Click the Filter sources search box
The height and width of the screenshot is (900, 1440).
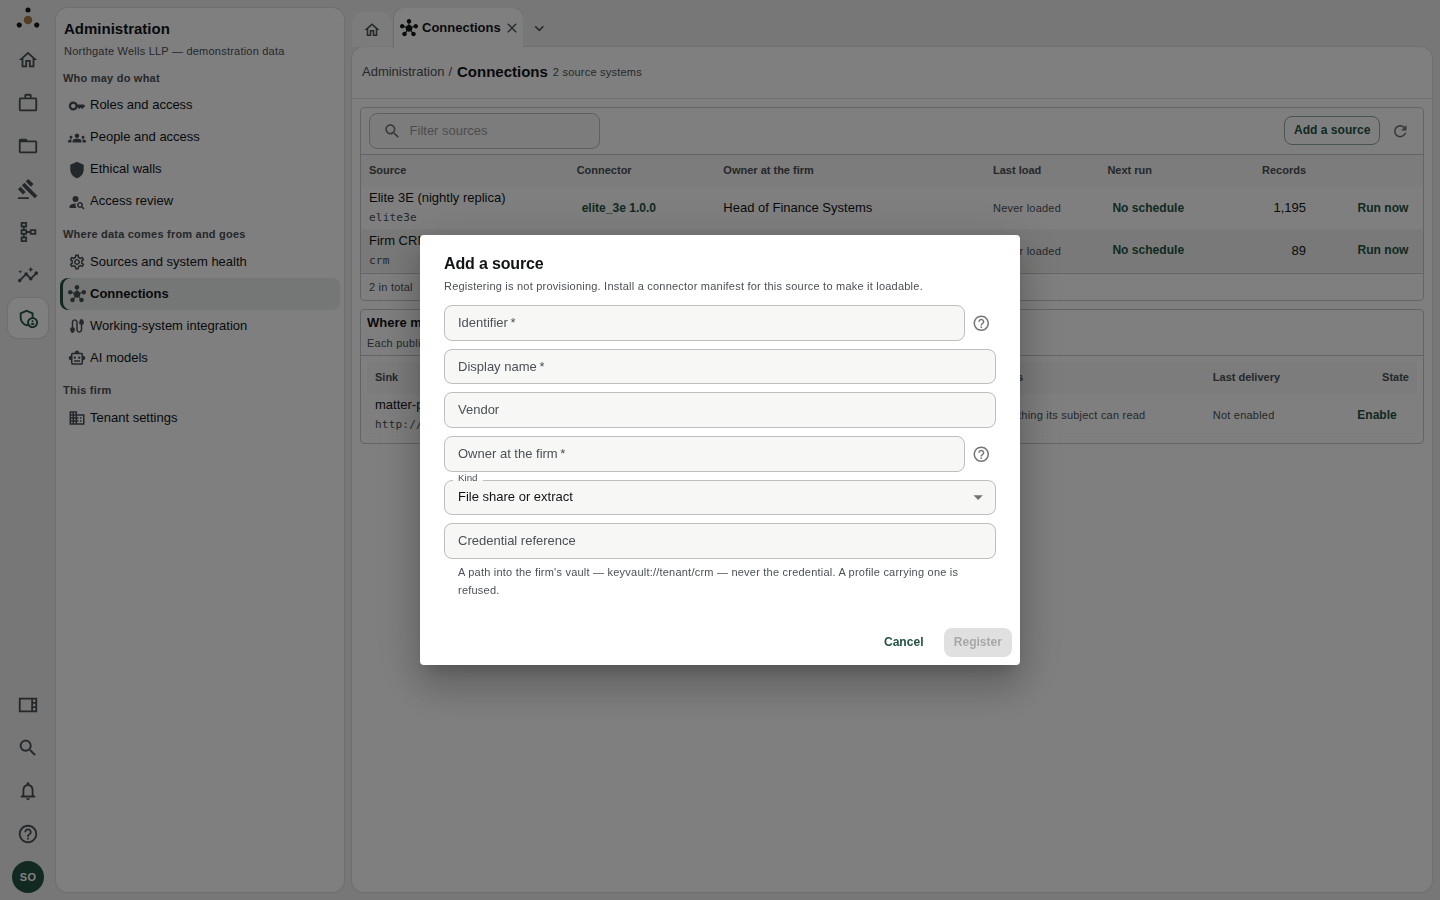coord(484,131)
